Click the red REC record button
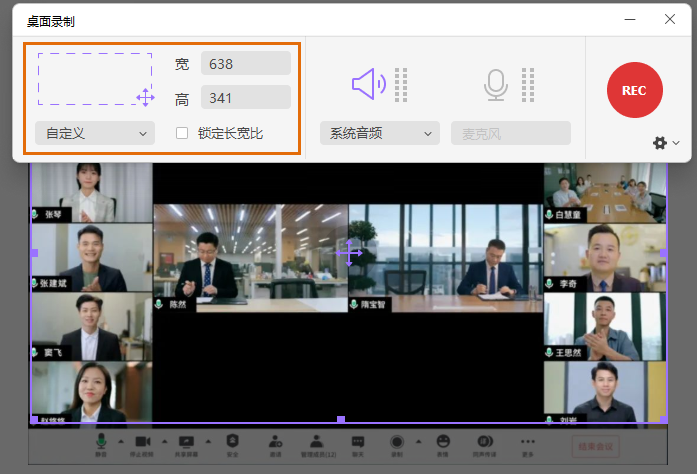This screenshot has height=474, width=697. coord(634,90)
